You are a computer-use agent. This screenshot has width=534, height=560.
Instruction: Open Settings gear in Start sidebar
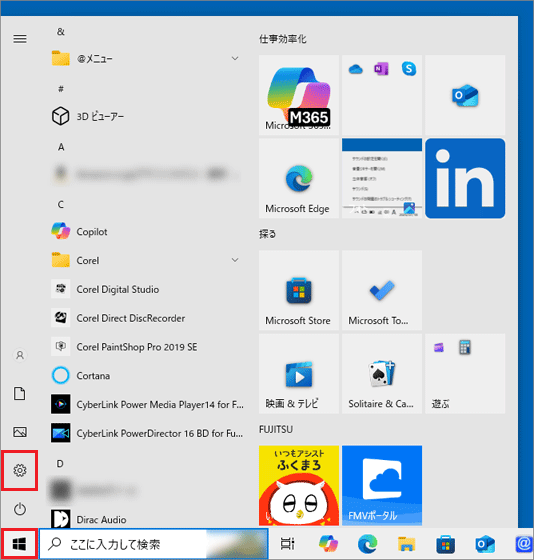click(x=20, y=470)
